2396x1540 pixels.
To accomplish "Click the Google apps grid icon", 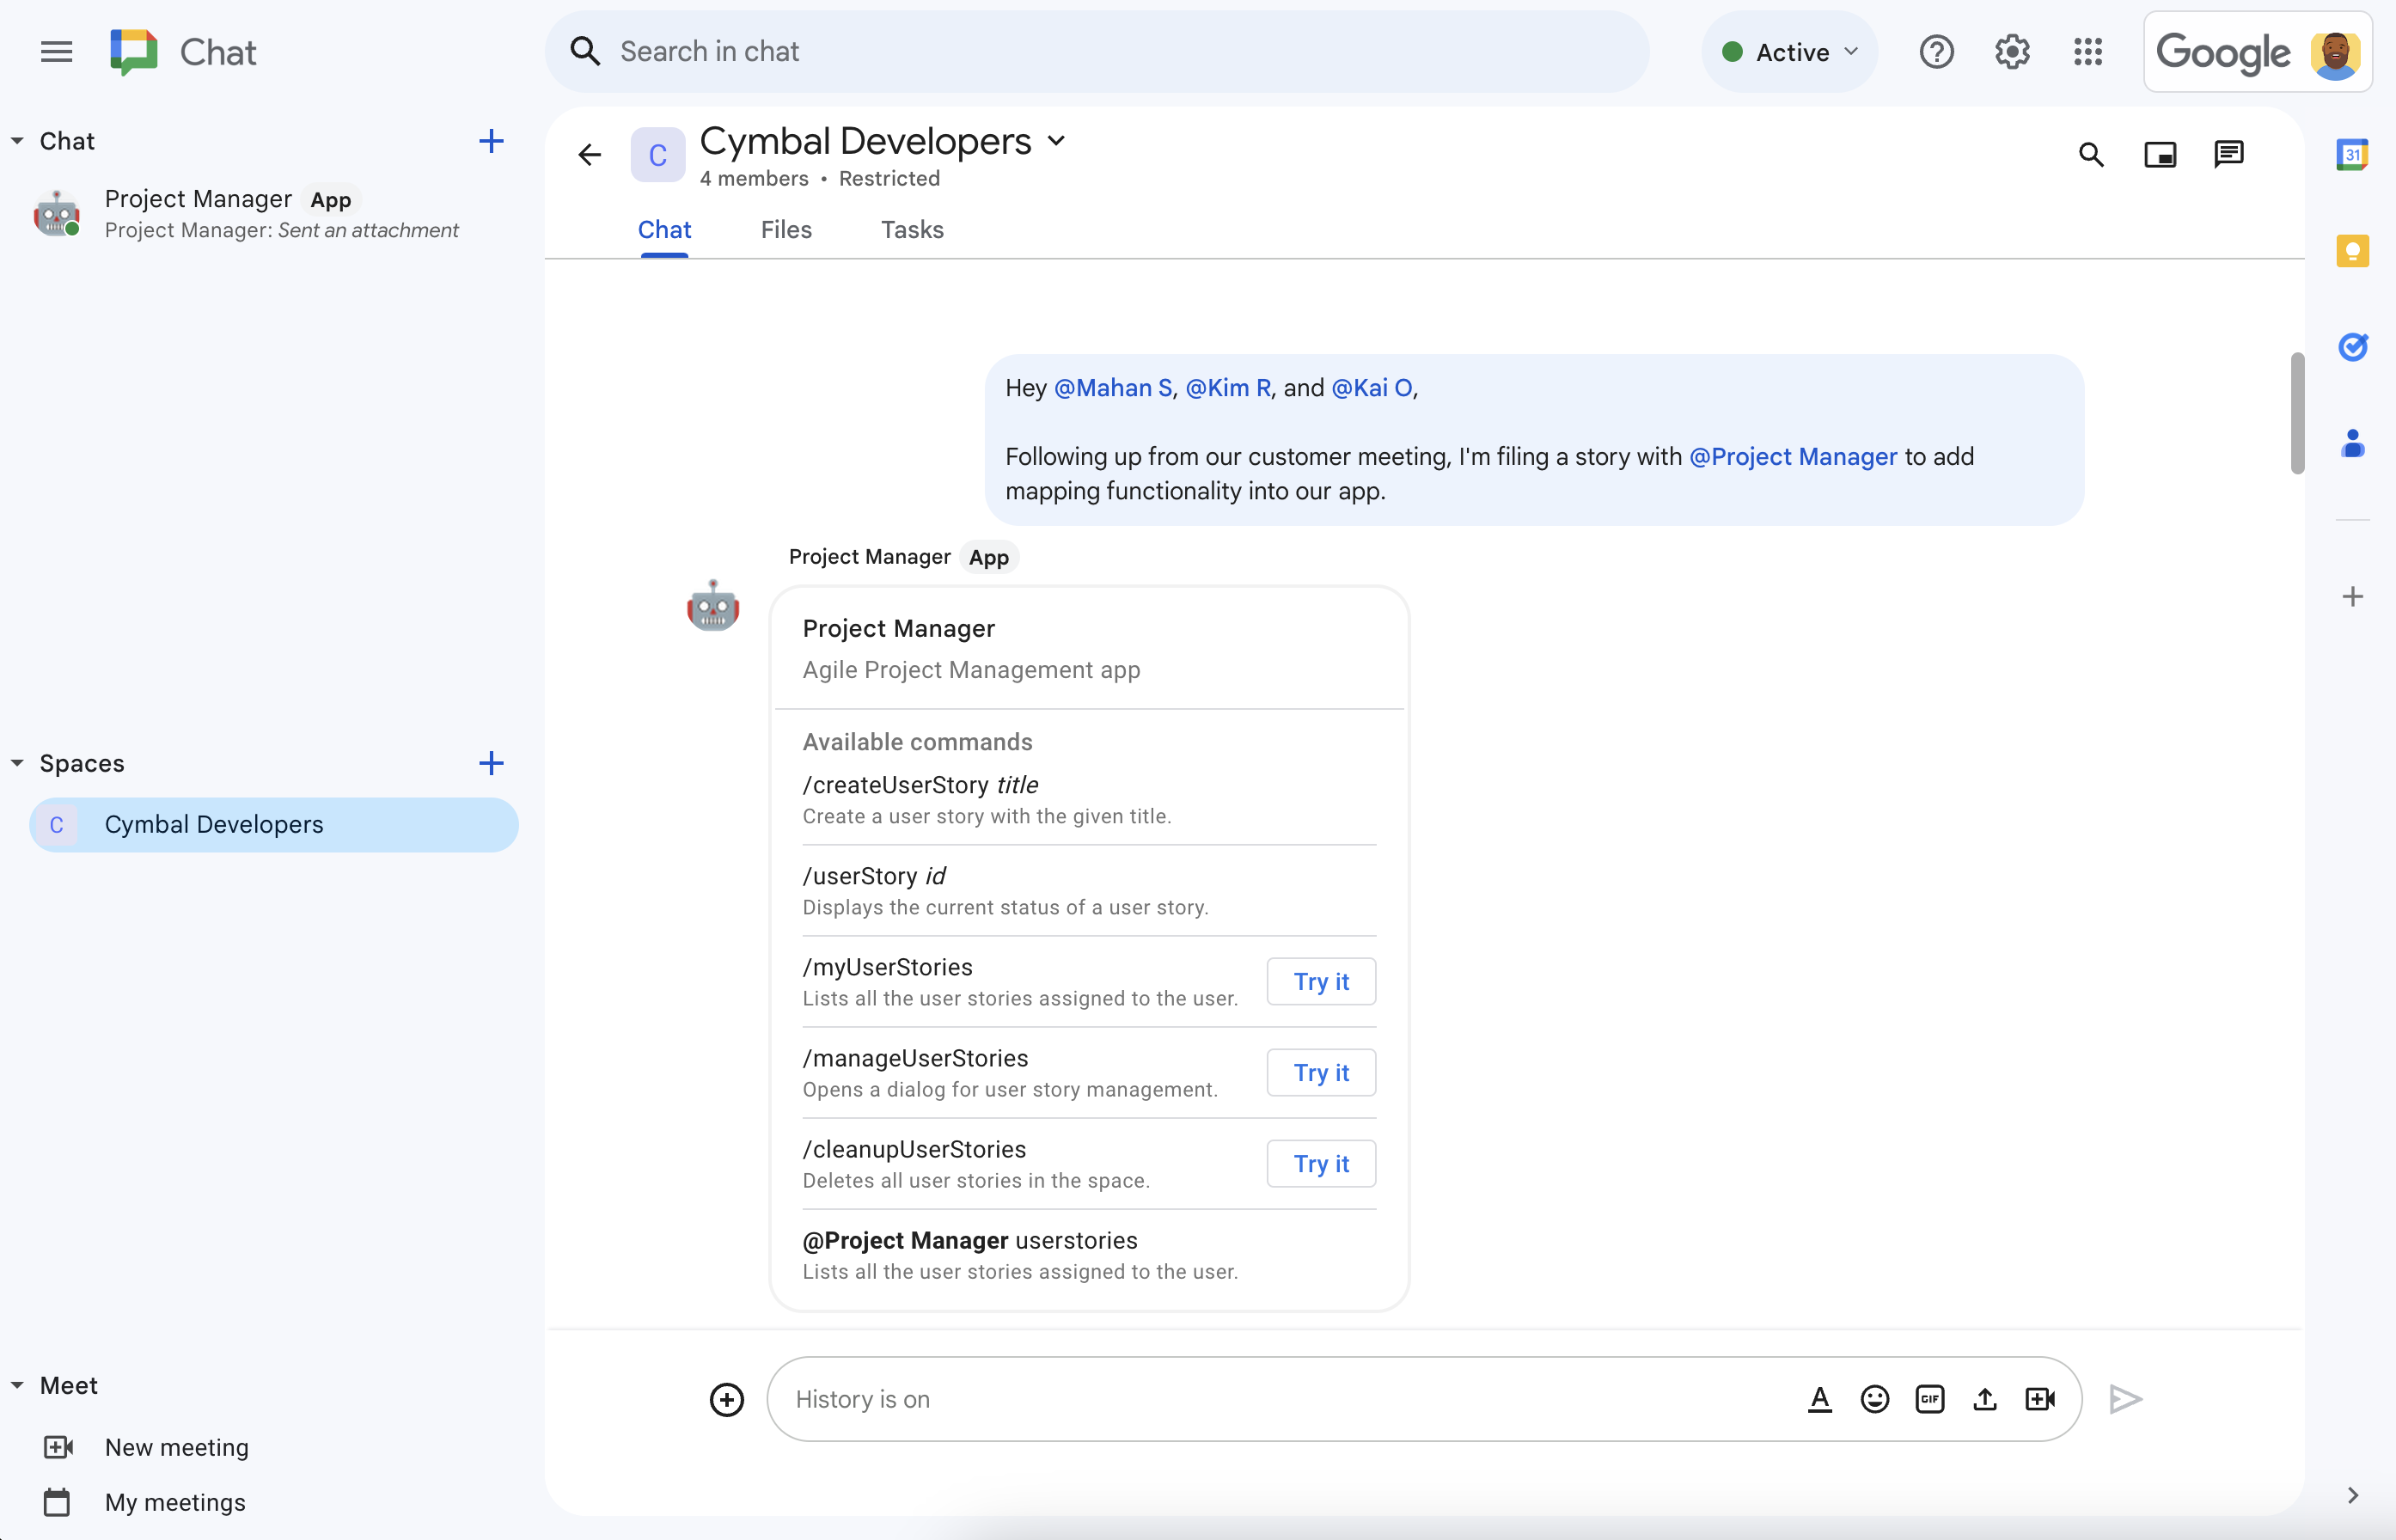I will point(2088,51).
